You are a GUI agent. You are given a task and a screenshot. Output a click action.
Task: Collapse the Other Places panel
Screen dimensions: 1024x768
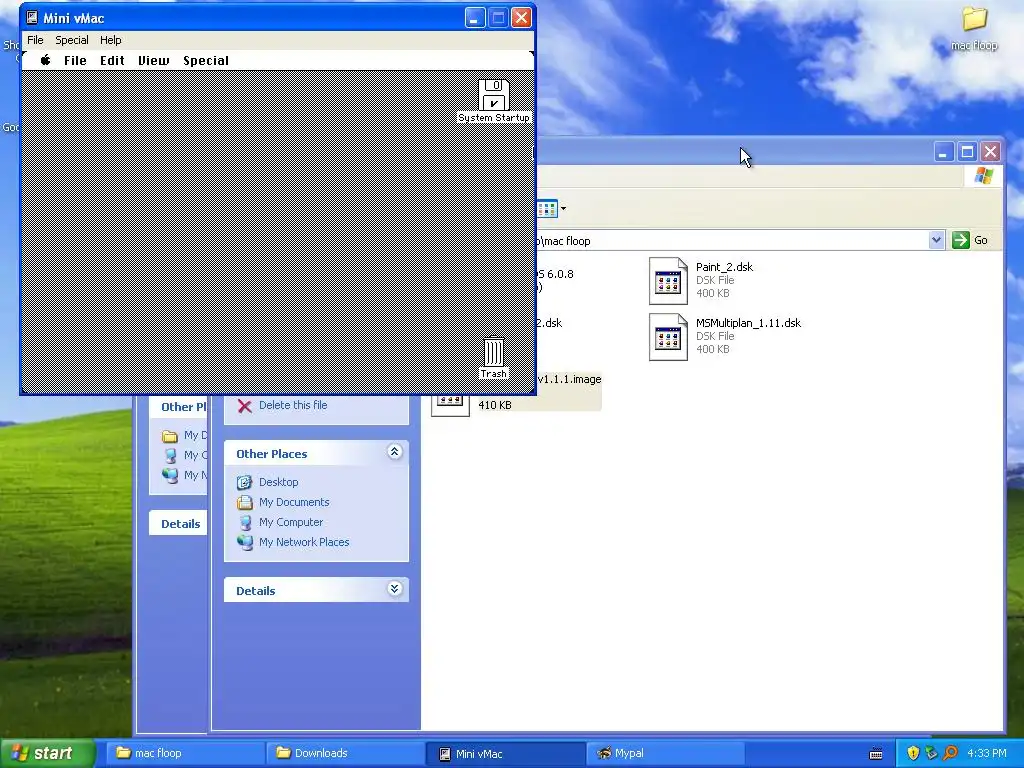(394, 452)
